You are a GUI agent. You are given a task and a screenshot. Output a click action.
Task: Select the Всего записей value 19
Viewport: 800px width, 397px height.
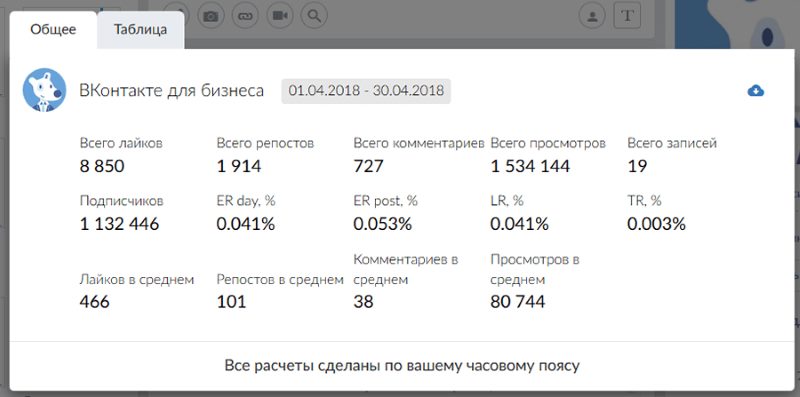(x=637, y=166)
